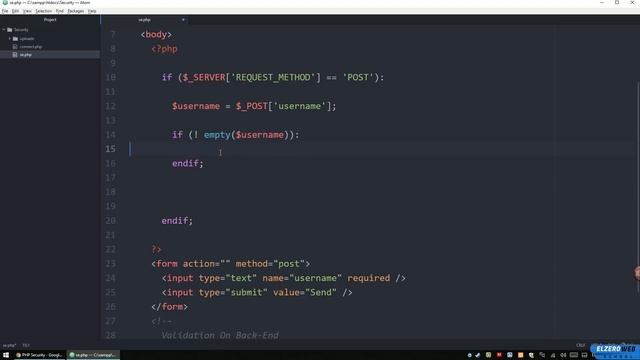Click 'Validation On Back-End' comment text
Image resolution: width=640 pixels, height=360 pixels.
point(220,335)
